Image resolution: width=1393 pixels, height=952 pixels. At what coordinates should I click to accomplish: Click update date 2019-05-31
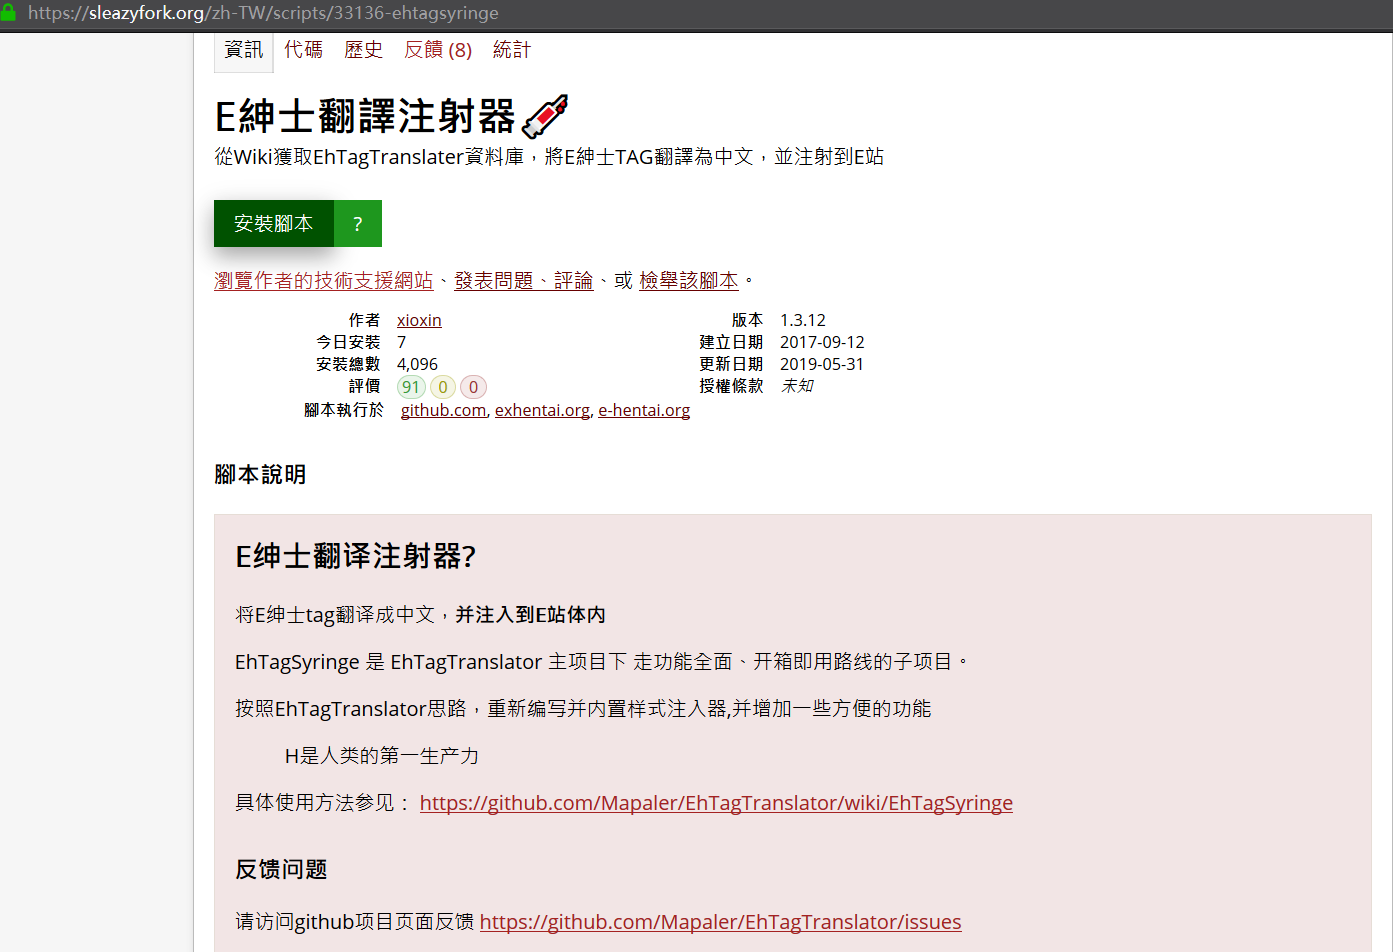click(x=822, y=364)
